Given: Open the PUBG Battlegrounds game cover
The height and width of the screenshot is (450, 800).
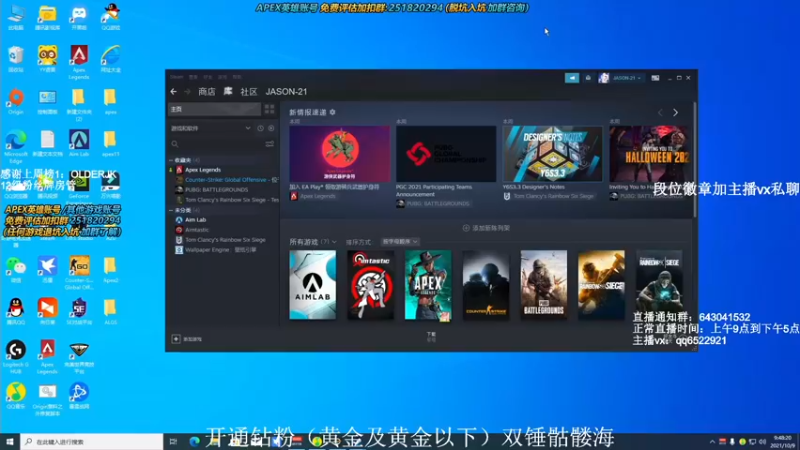Looking at the screenshot, I should tap(543, 285).
